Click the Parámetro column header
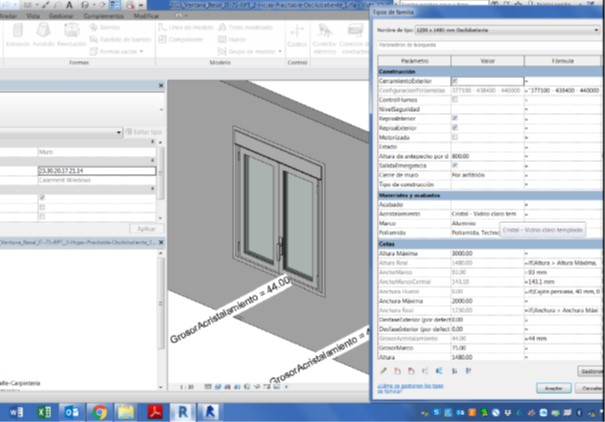Viewport: 605px width, 422px height. pos(414,61)
